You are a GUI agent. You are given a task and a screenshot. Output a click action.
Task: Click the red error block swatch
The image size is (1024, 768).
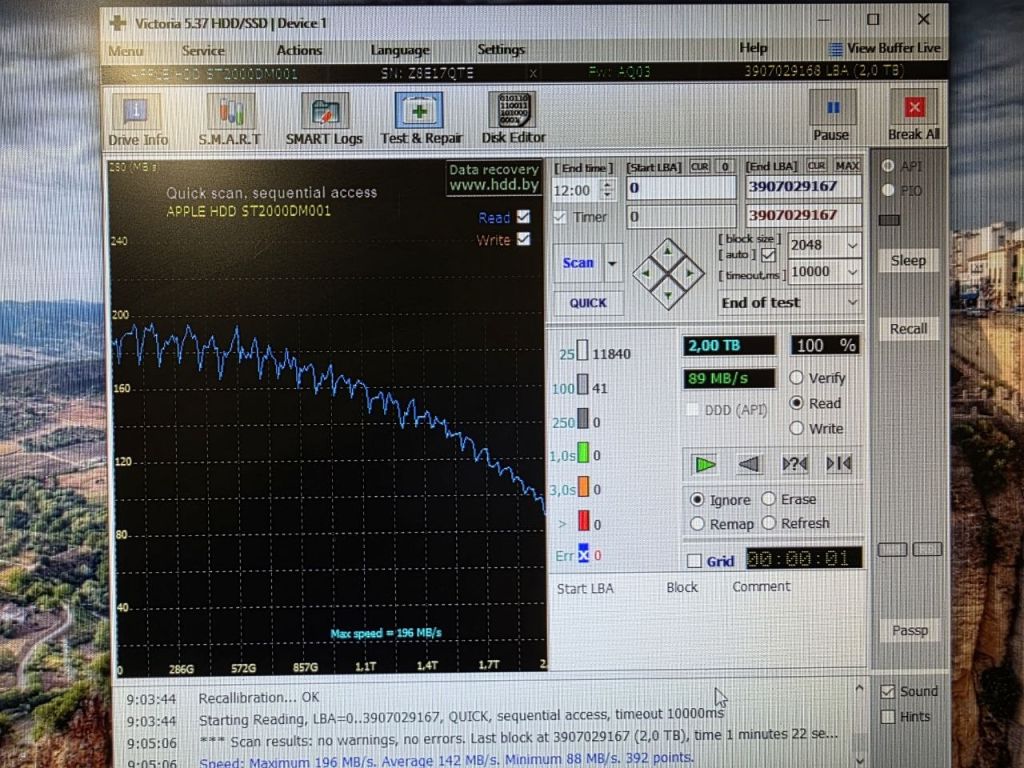[583, 521]
